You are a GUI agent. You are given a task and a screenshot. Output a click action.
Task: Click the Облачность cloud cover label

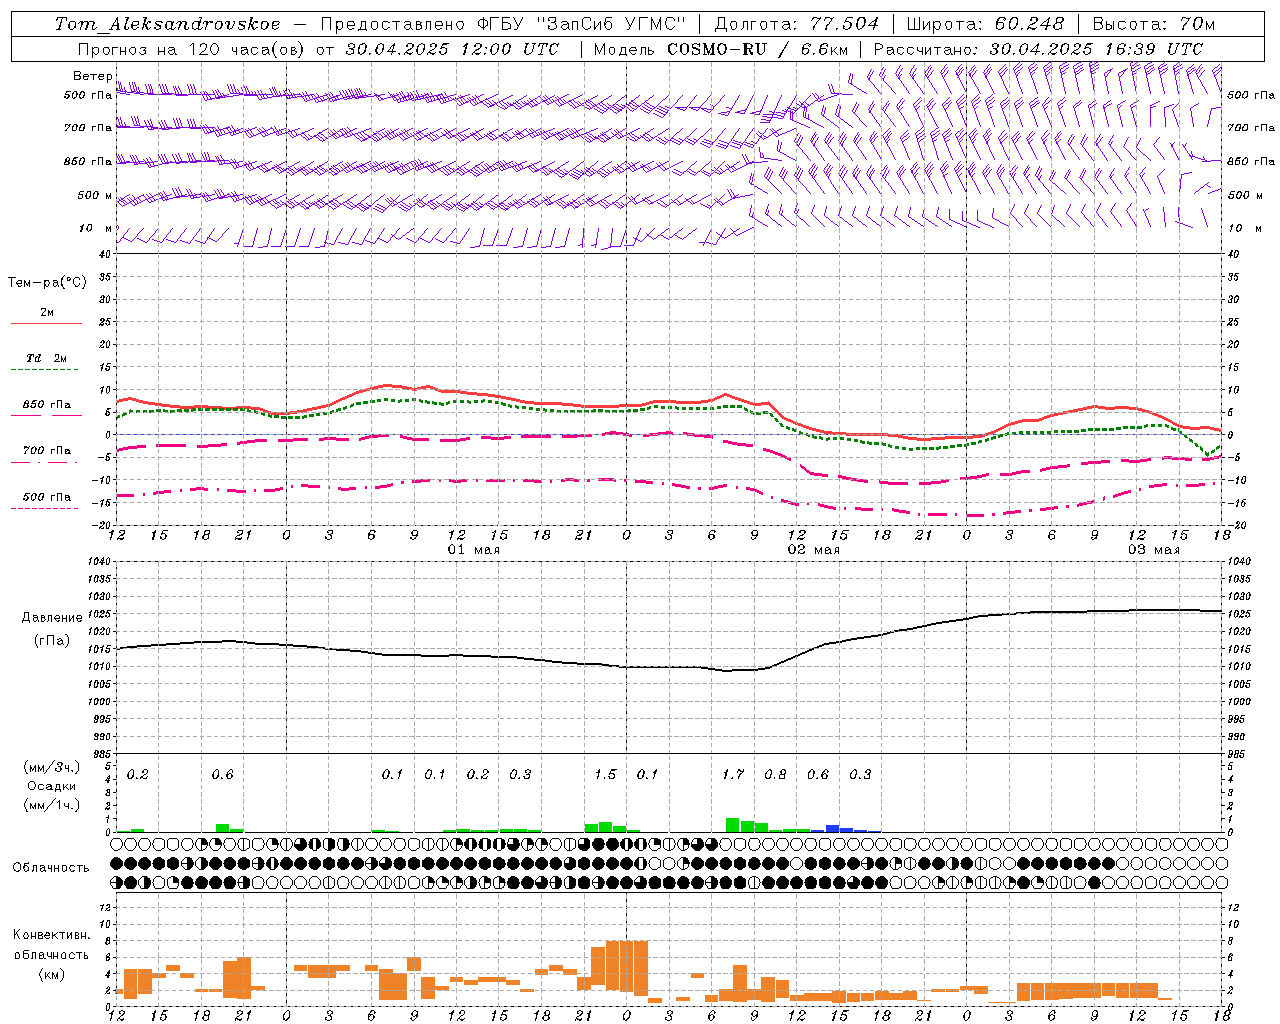coord(51,867)
